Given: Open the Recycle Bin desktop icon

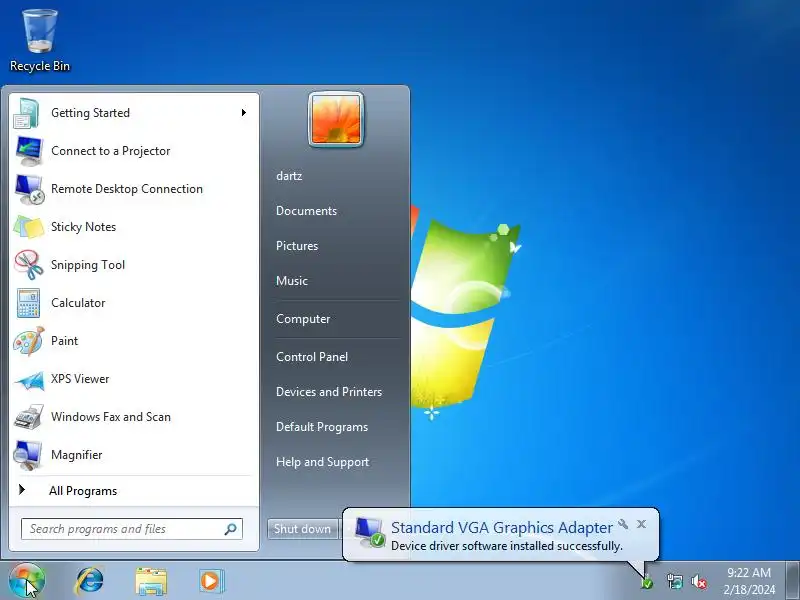Looking at the screenshot, I should click(40, 41).
